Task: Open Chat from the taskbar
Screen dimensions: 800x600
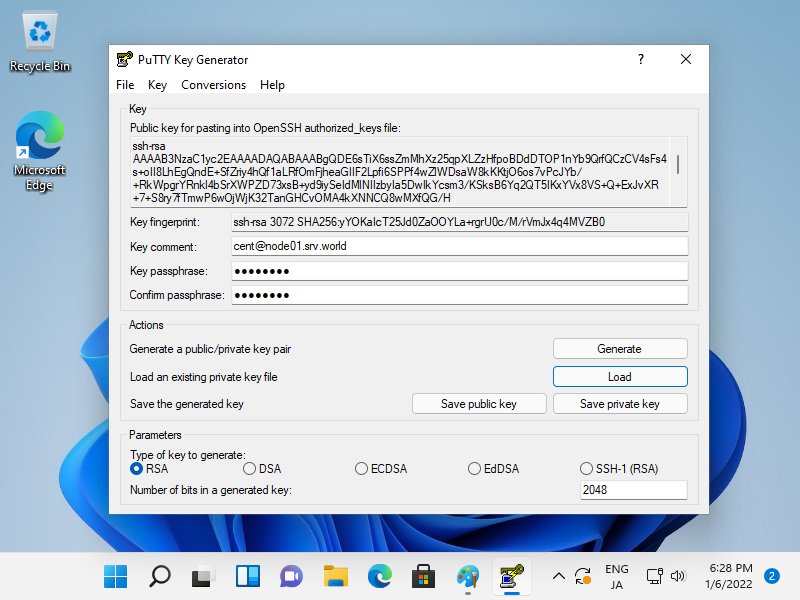Action: click(291, 576)
